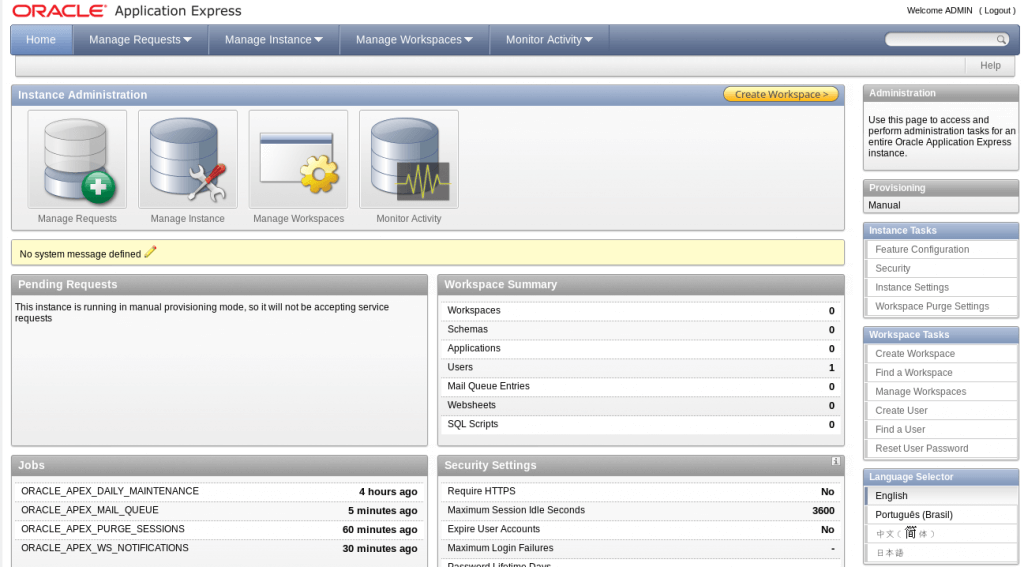Select Japanese language option
1024x567 pixels.
click(889, 553)
